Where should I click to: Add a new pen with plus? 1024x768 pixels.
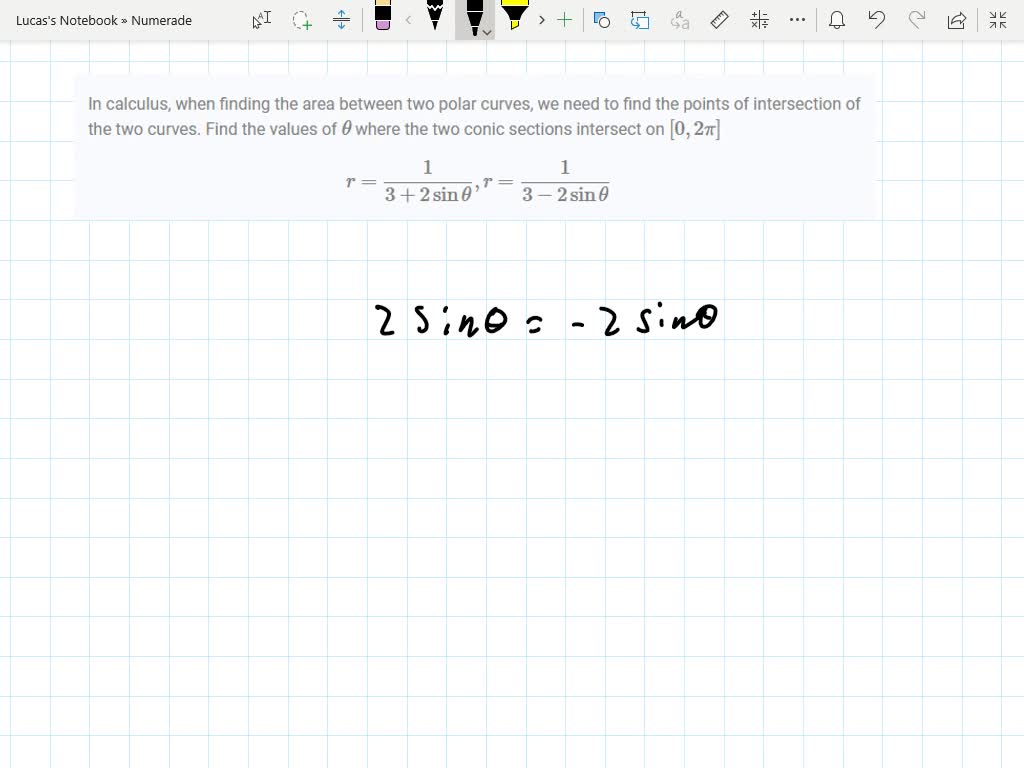point(565,20)
